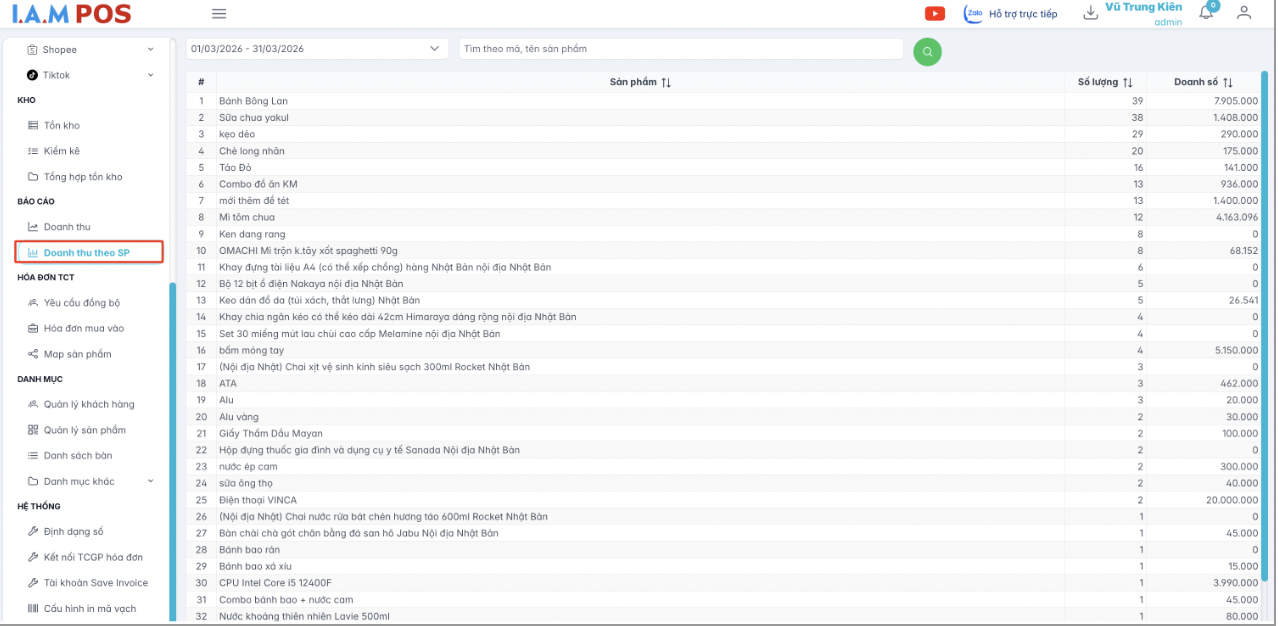The height and width of the screenshot is (626, 1278).
Task: Open the YouTube icon in header
Action: [x=935, y=13]
